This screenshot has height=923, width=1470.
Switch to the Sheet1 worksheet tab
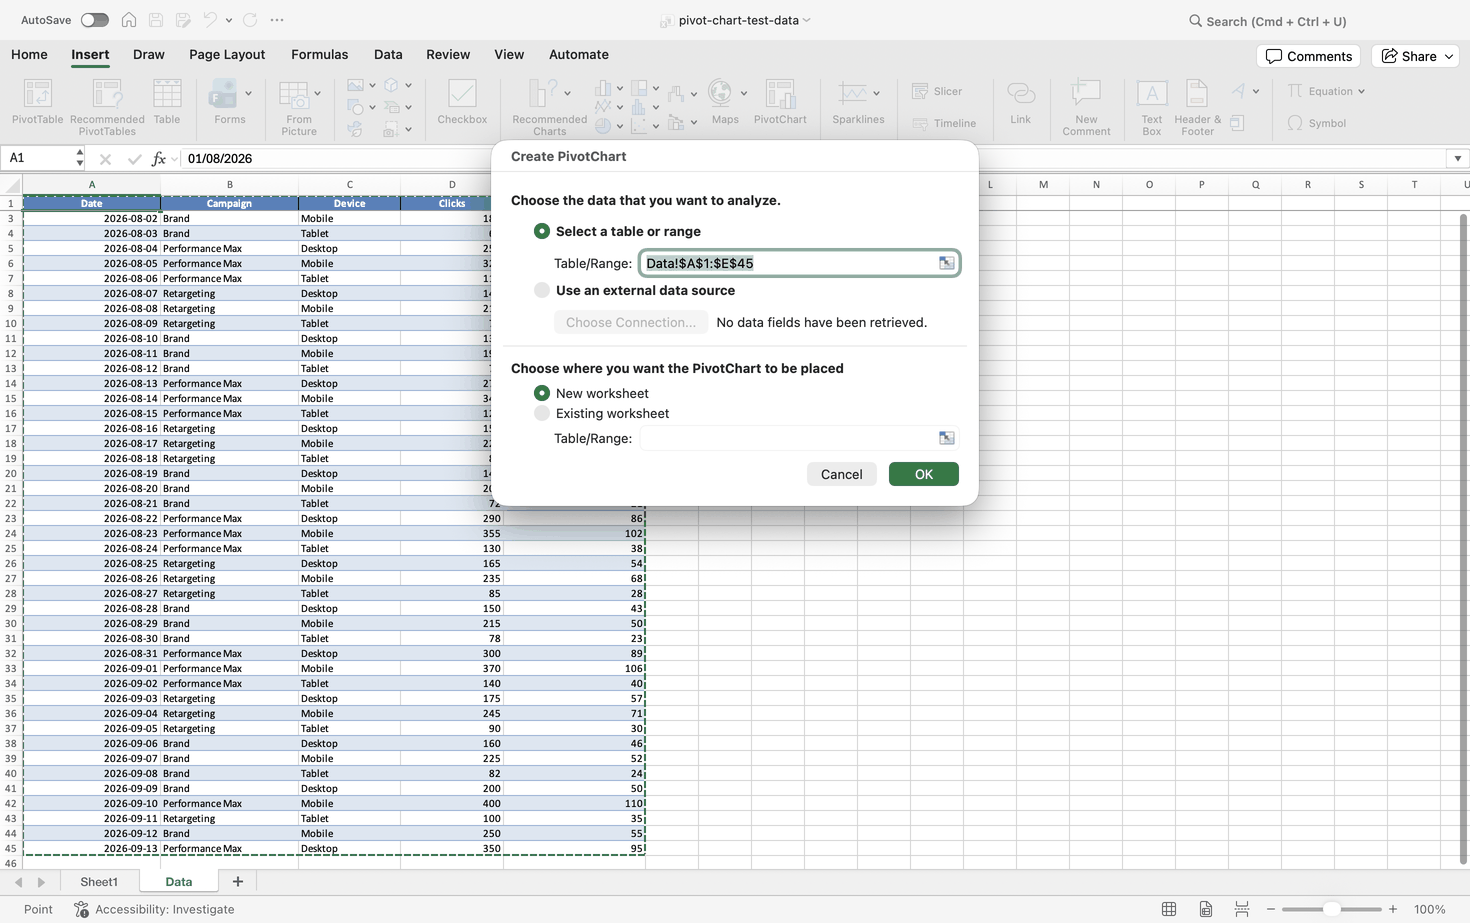pyautogui.click(x=99, y=881)
